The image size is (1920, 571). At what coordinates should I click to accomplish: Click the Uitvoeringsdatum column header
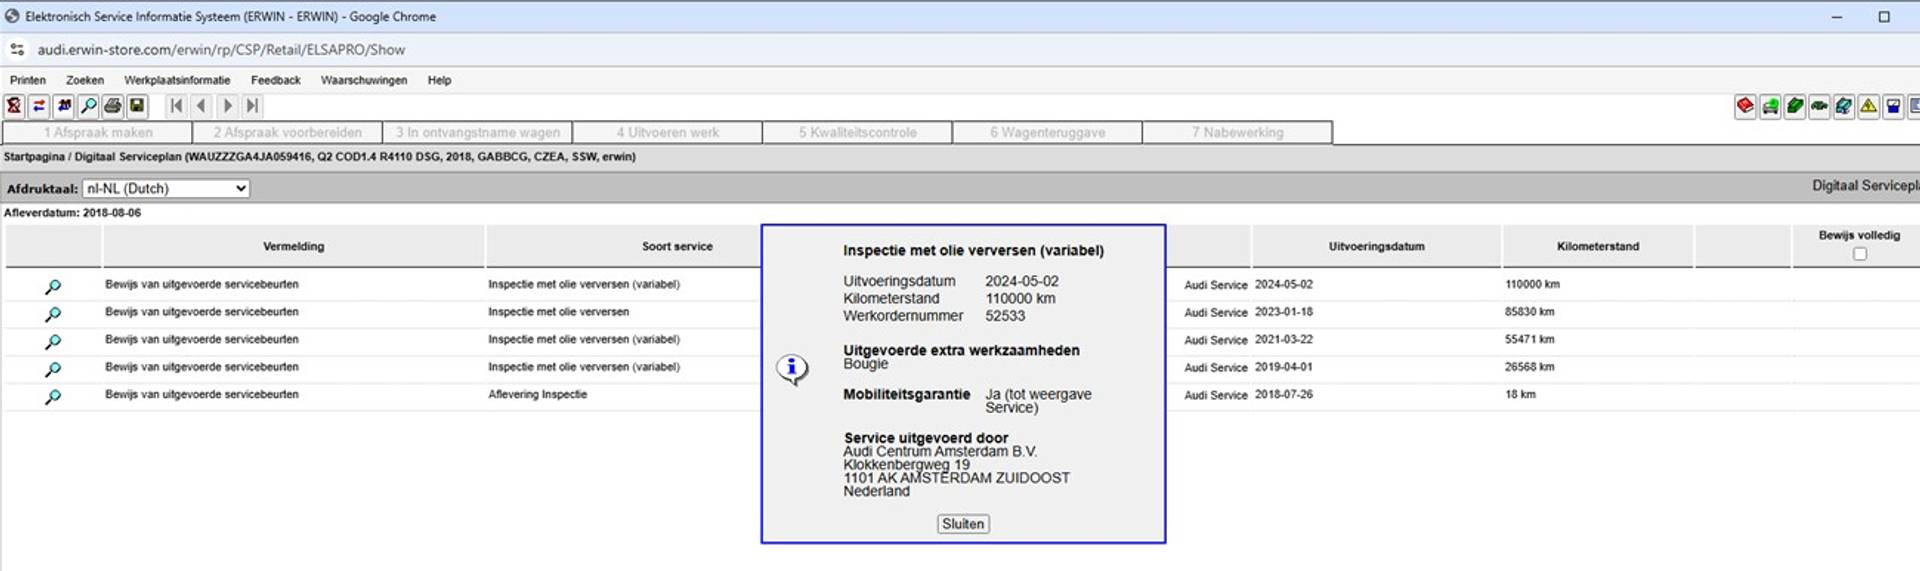coord(1376,246)
